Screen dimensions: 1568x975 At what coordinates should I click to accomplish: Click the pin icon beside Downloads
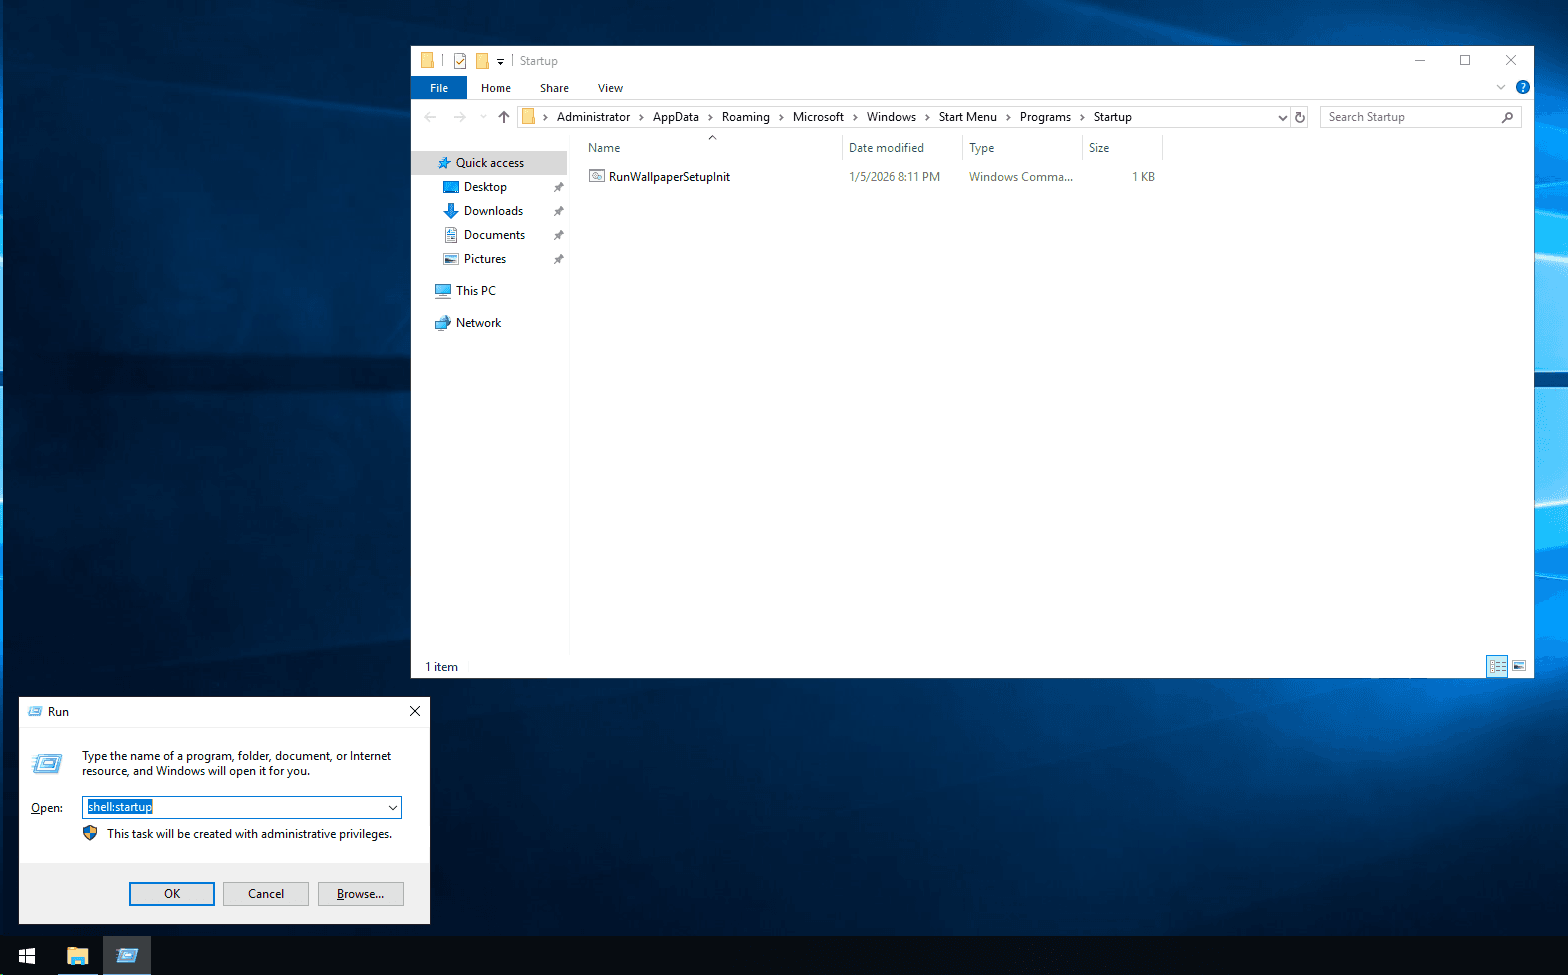558,211
